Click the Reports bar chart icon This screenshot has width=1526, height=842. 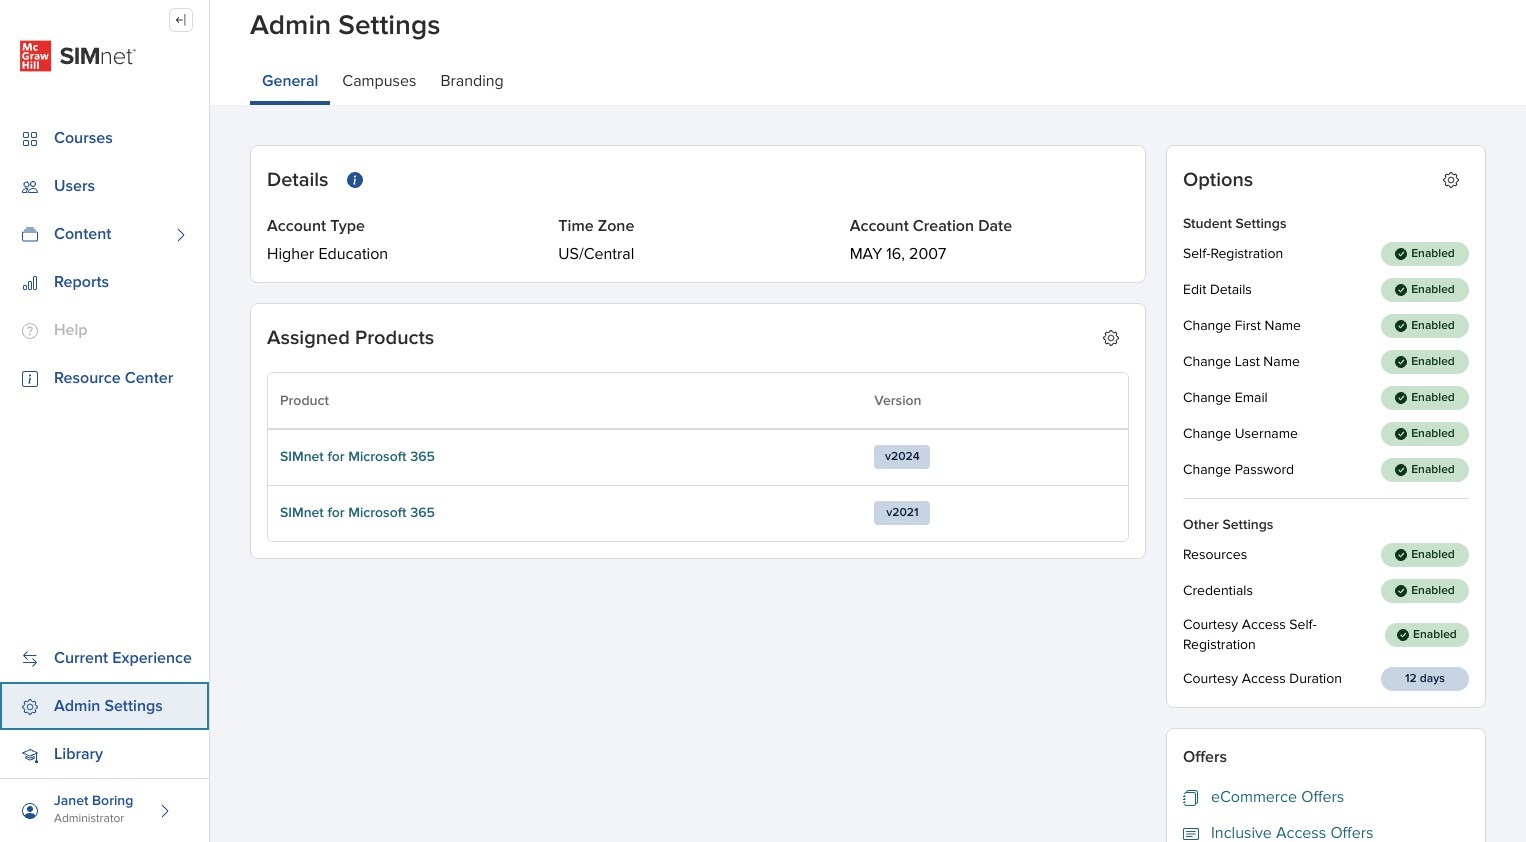point(30,283)
